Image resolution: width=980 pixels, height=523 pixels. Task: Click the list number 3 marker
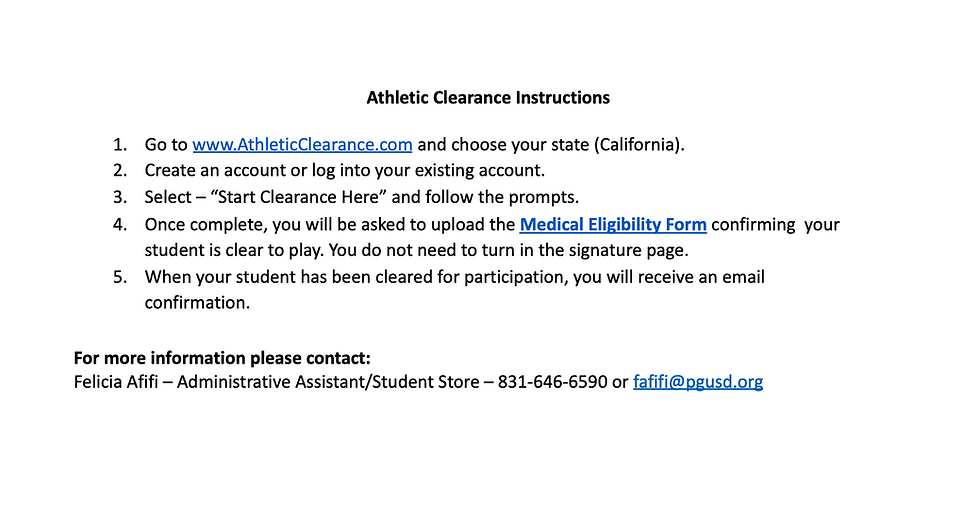point(120,197)
